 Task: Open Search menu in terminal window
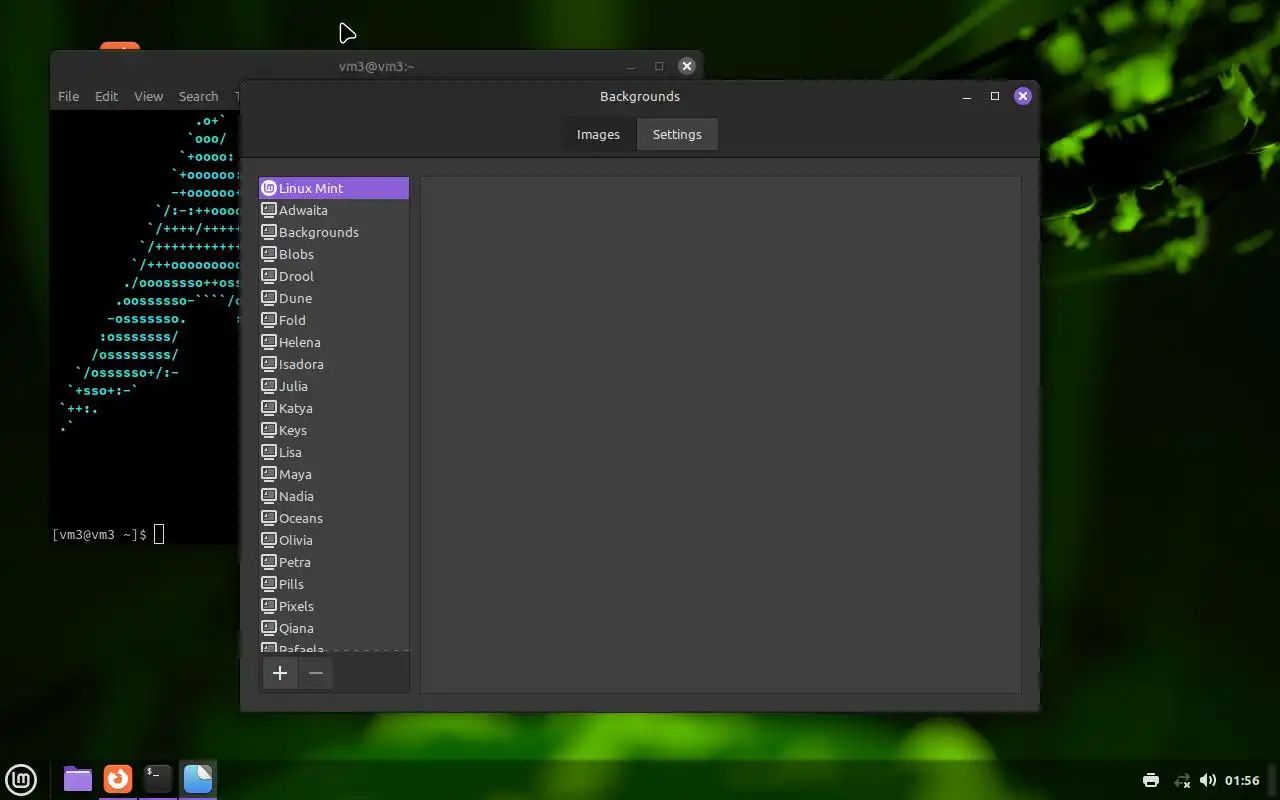(x=198, y=96)
